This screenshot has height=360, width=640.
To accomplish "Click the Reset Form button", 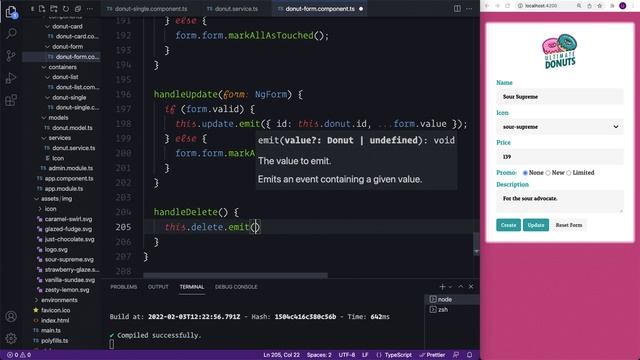I will tap(569, 225).
